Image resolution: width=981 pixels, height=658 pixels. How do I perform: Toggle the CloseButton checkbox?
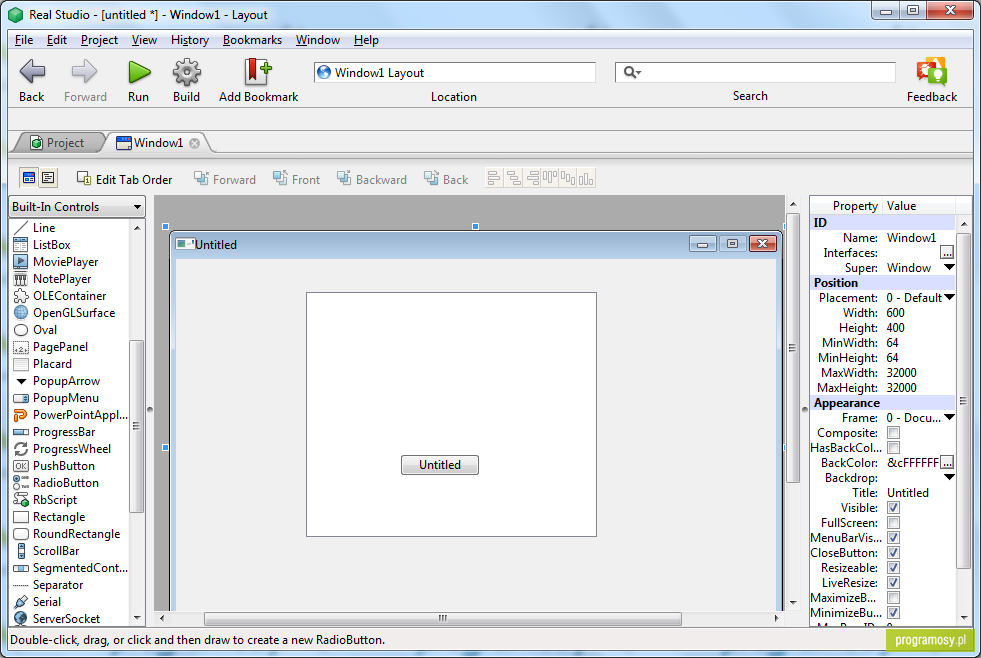click(x=893, y=553)
